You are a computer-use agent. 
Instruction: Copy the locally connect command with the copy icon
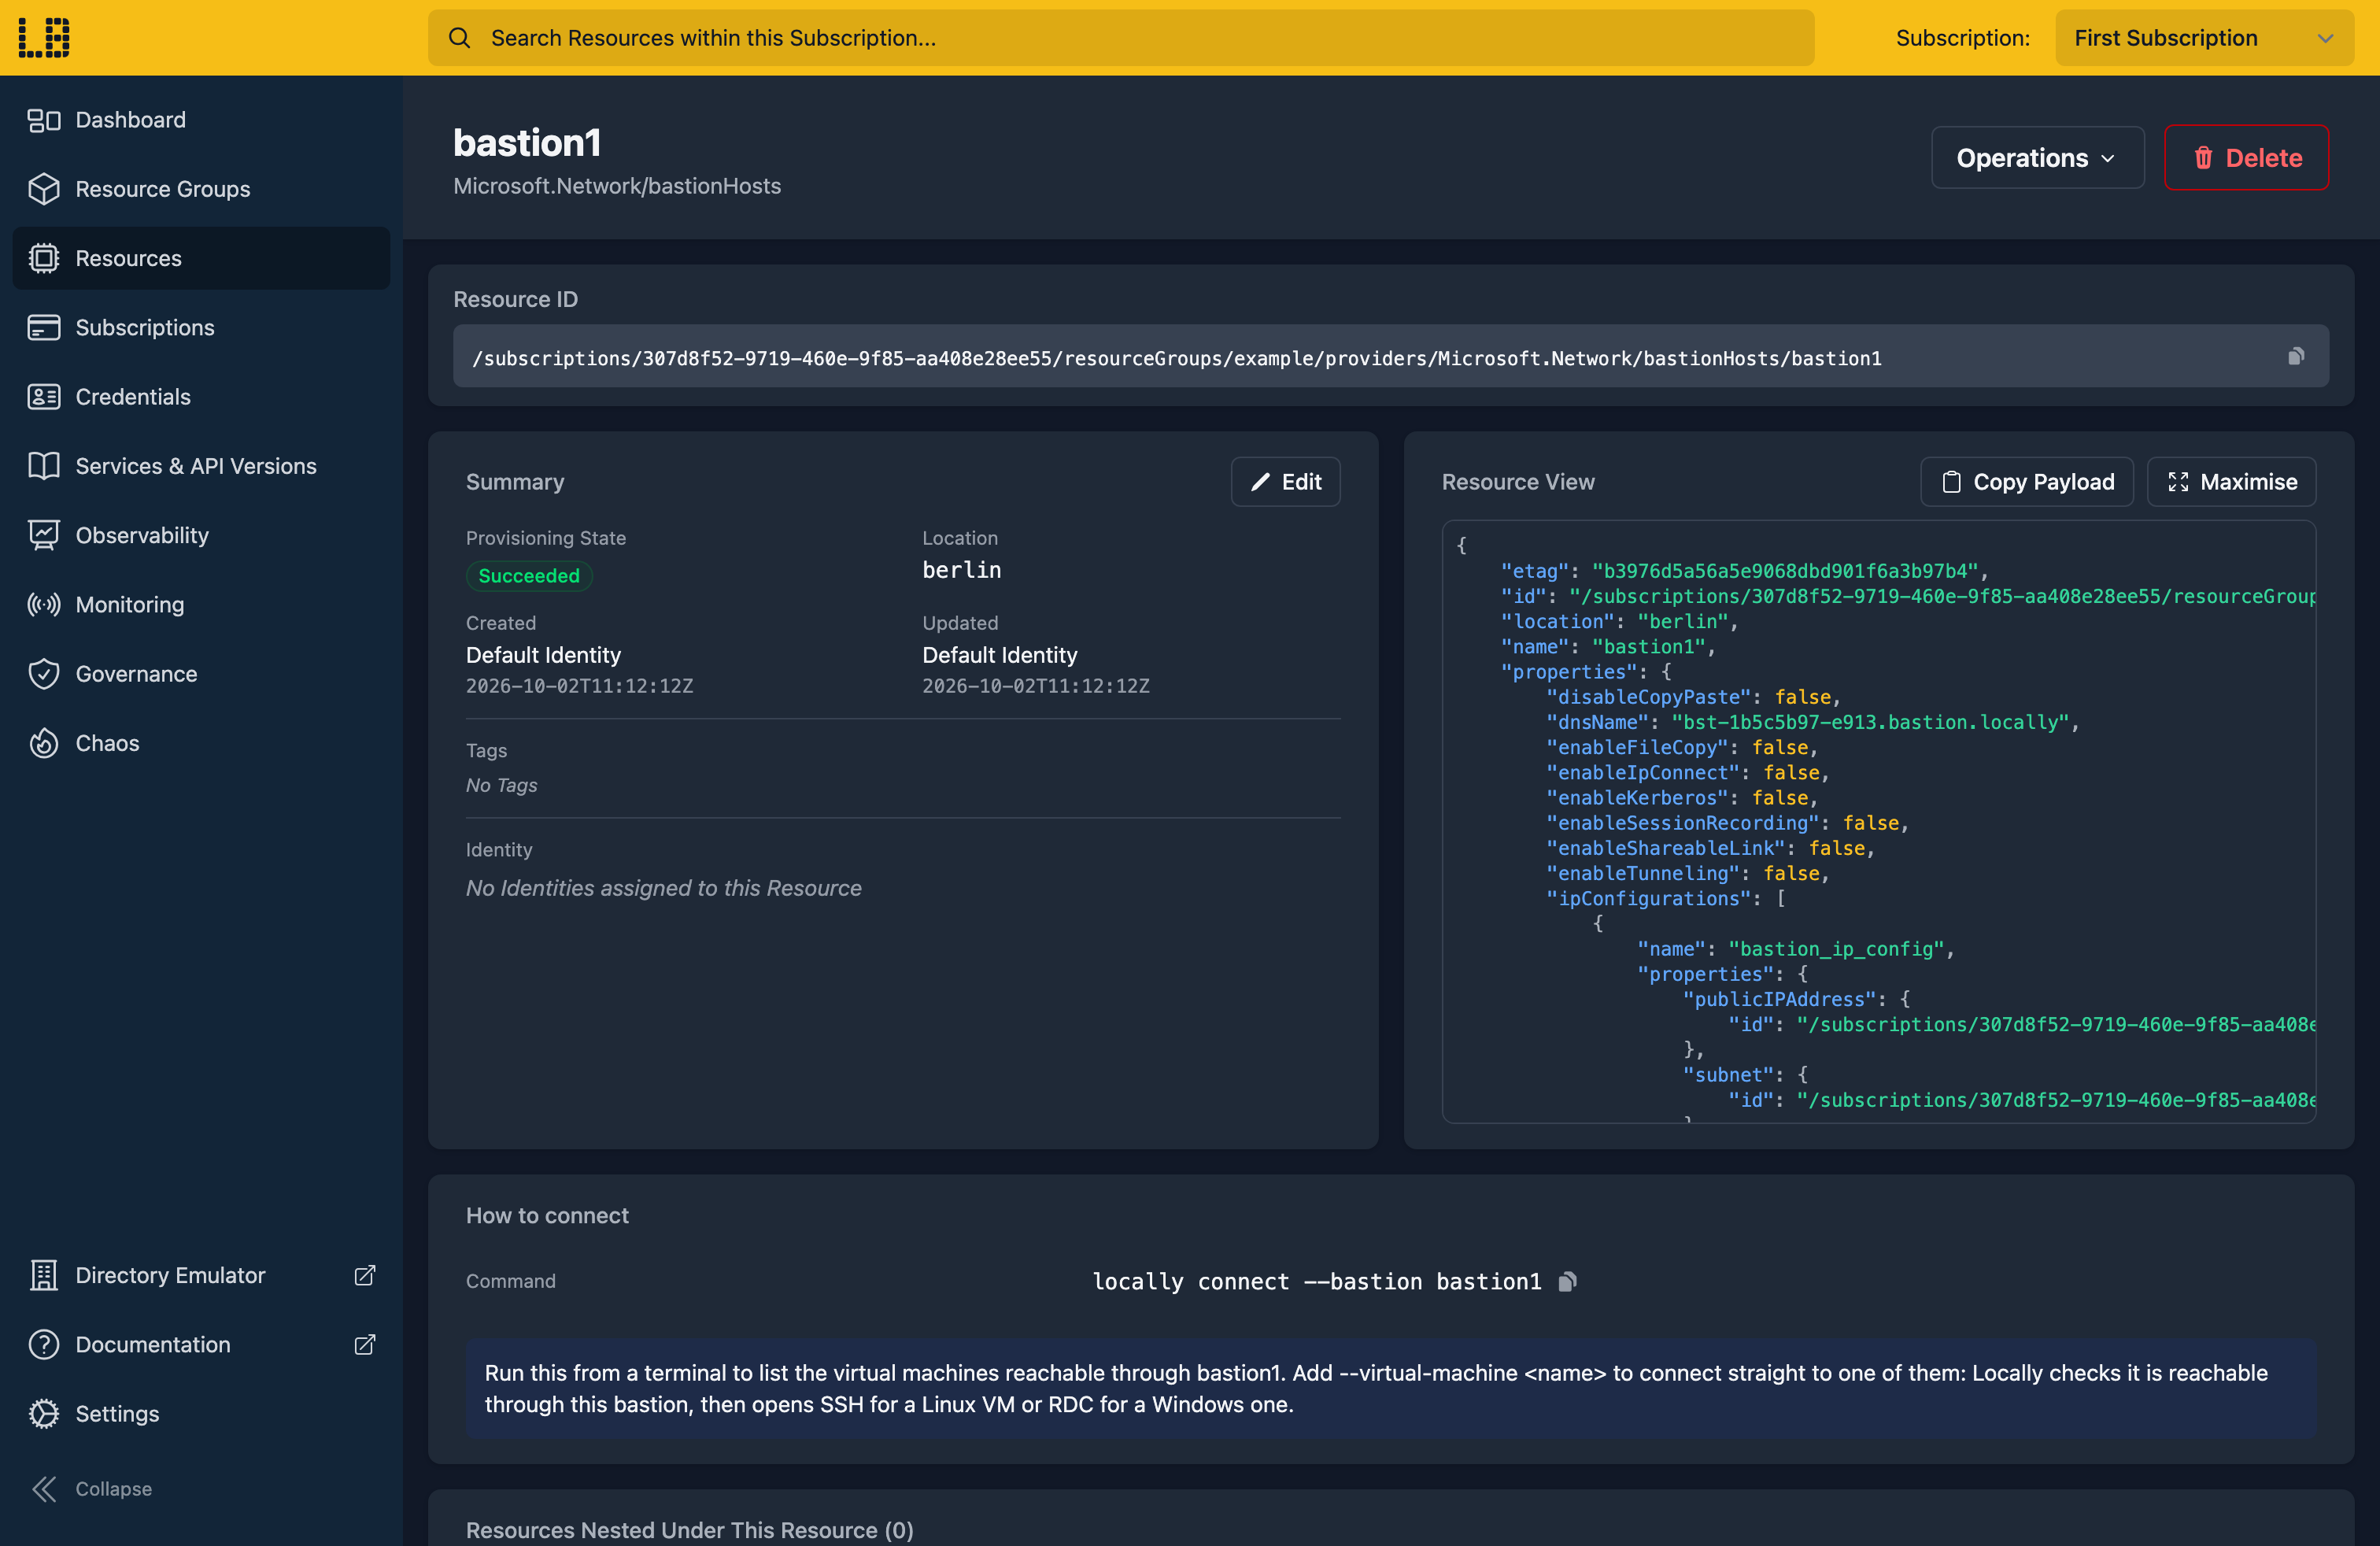click(1567, 1282)
